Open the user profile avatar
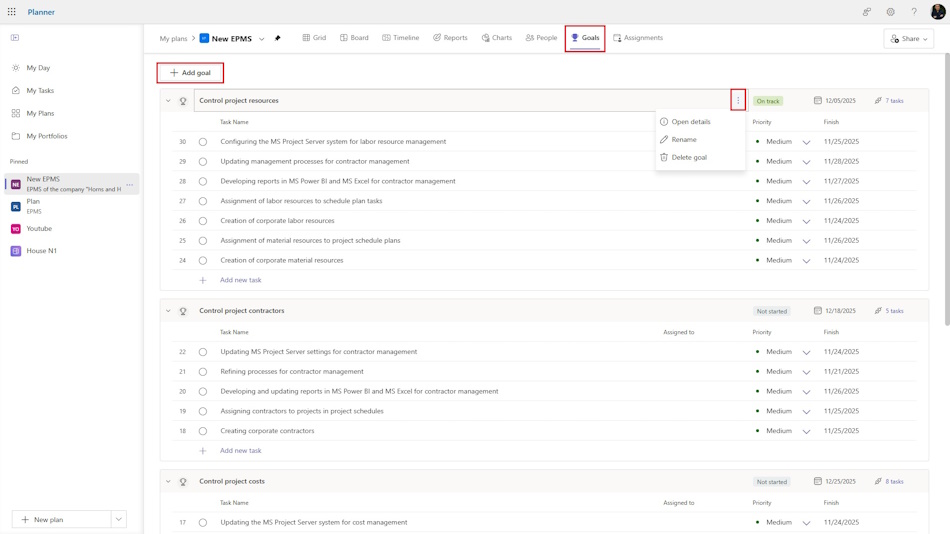The width and height of the screenshot is (950, 534). [937, 12]
